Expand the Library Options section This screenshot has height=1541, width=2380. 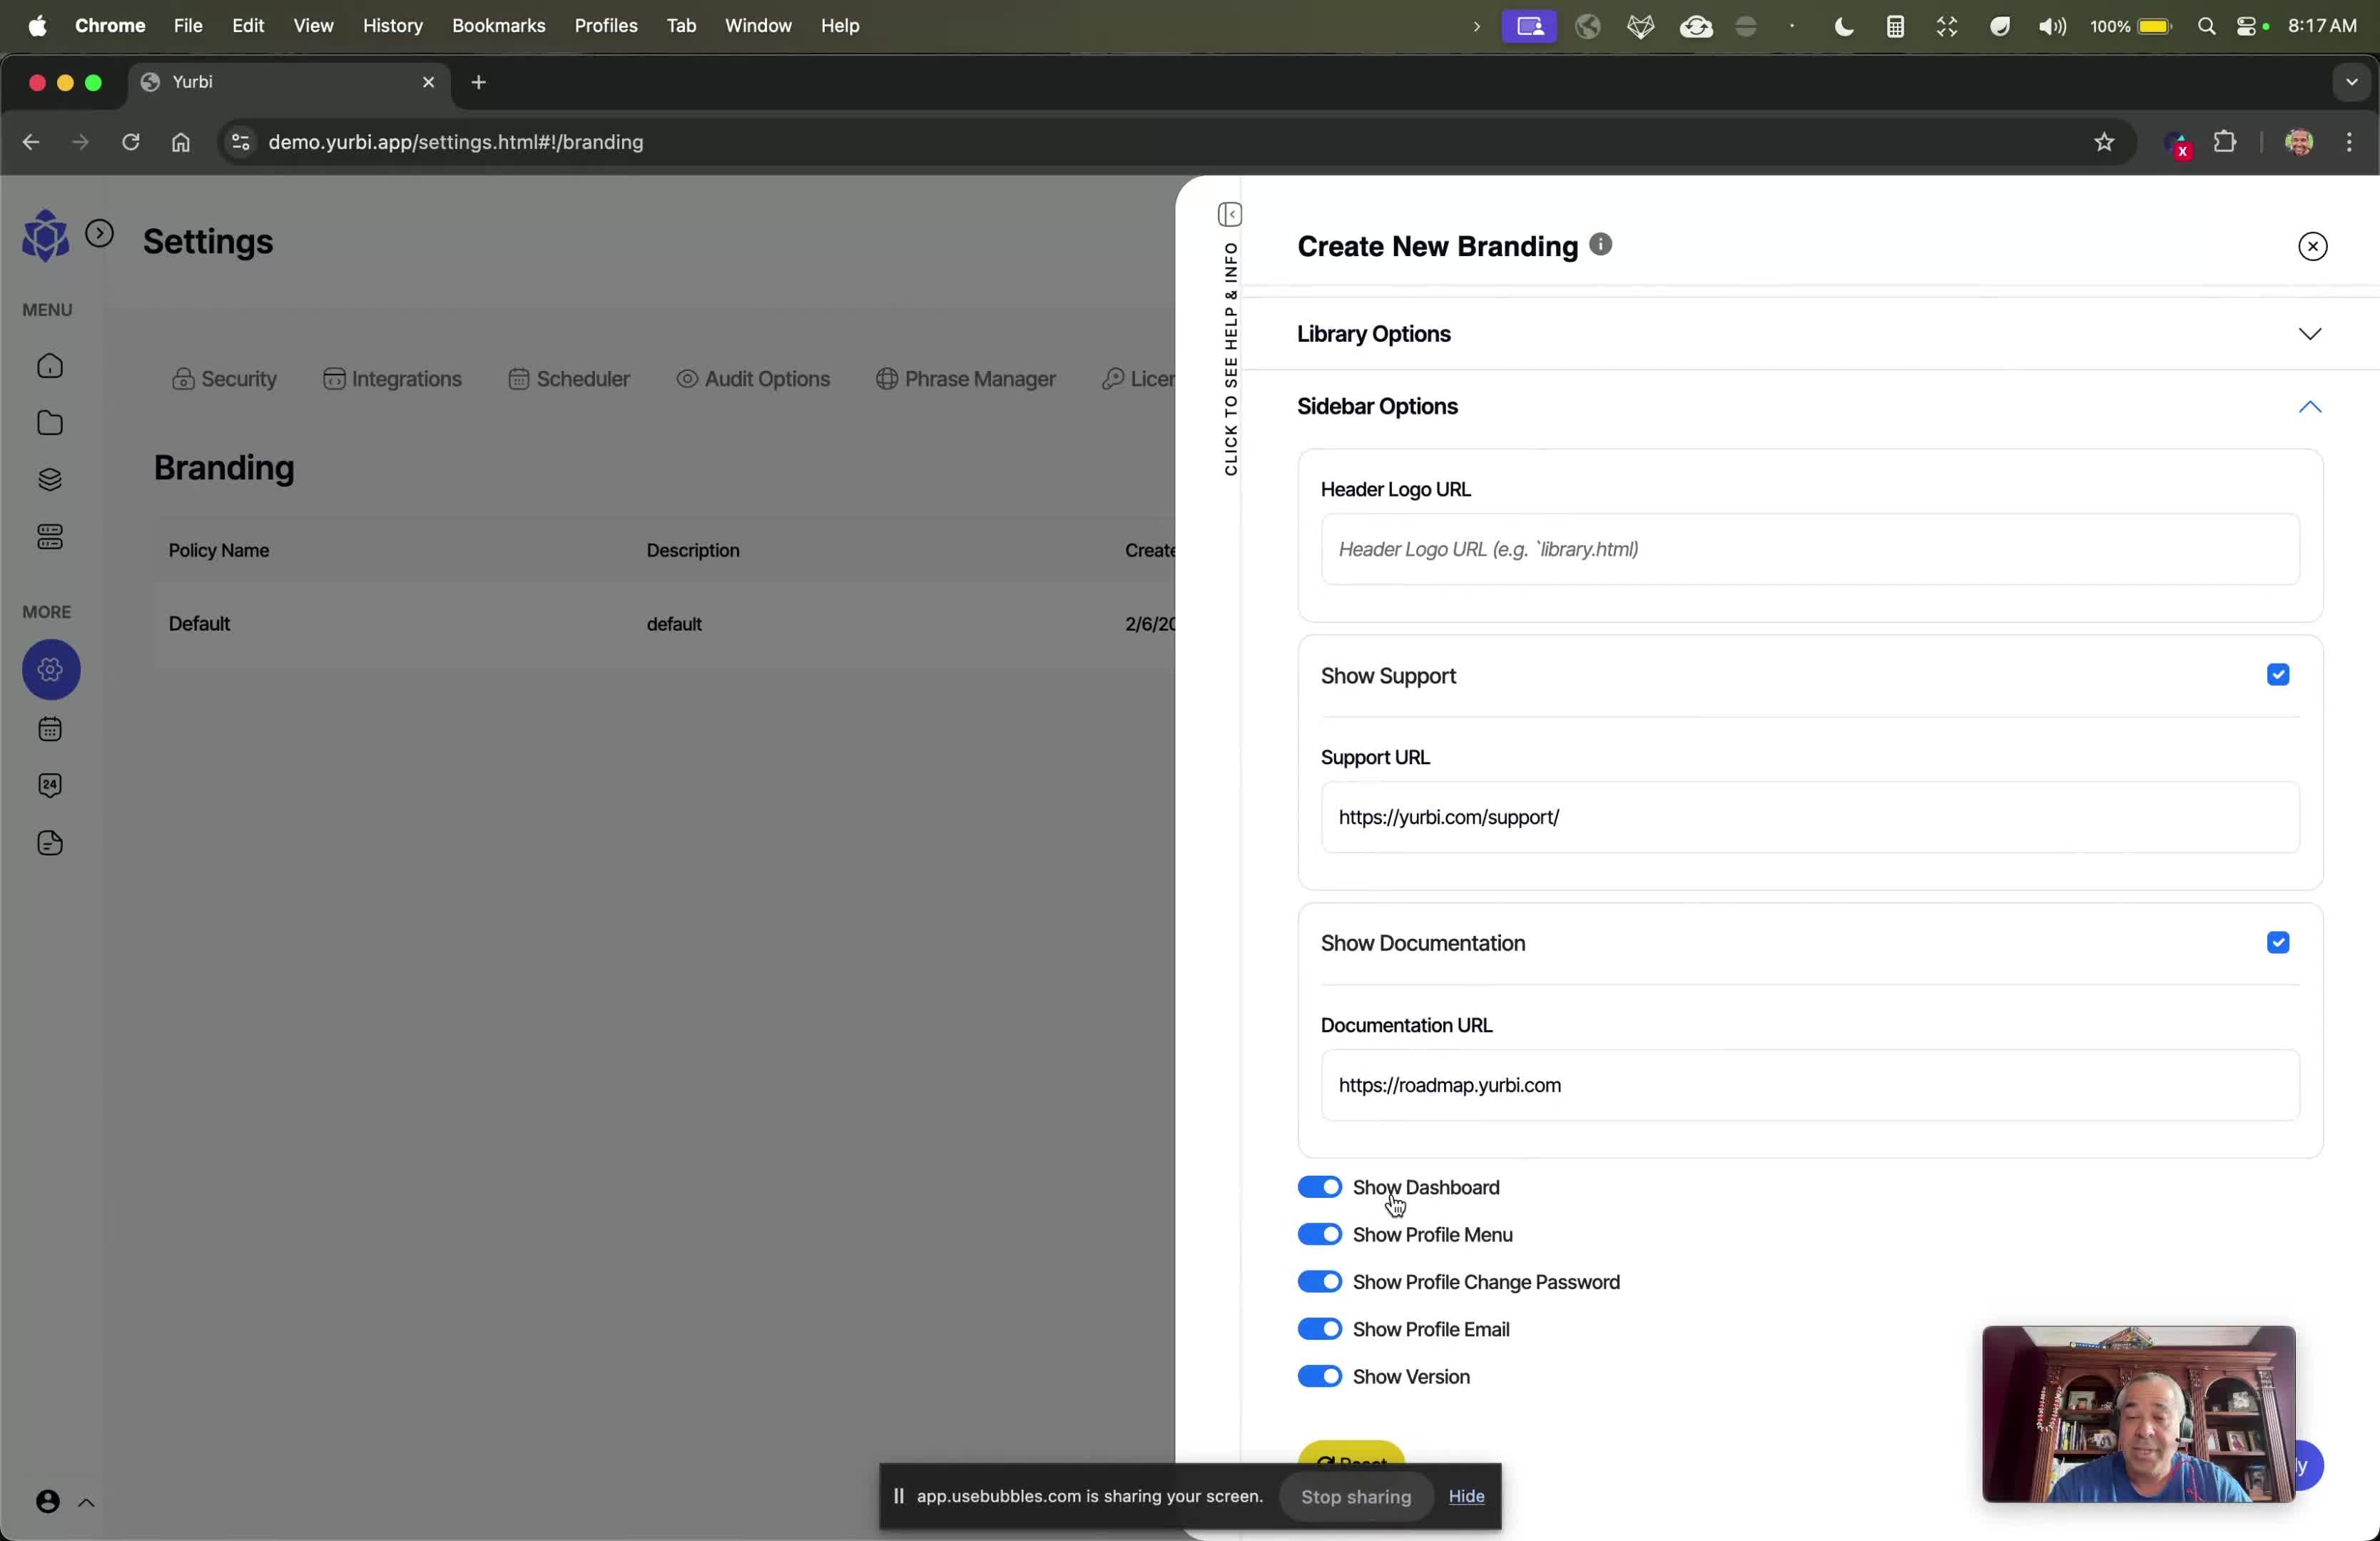[x=2309, y=334]
